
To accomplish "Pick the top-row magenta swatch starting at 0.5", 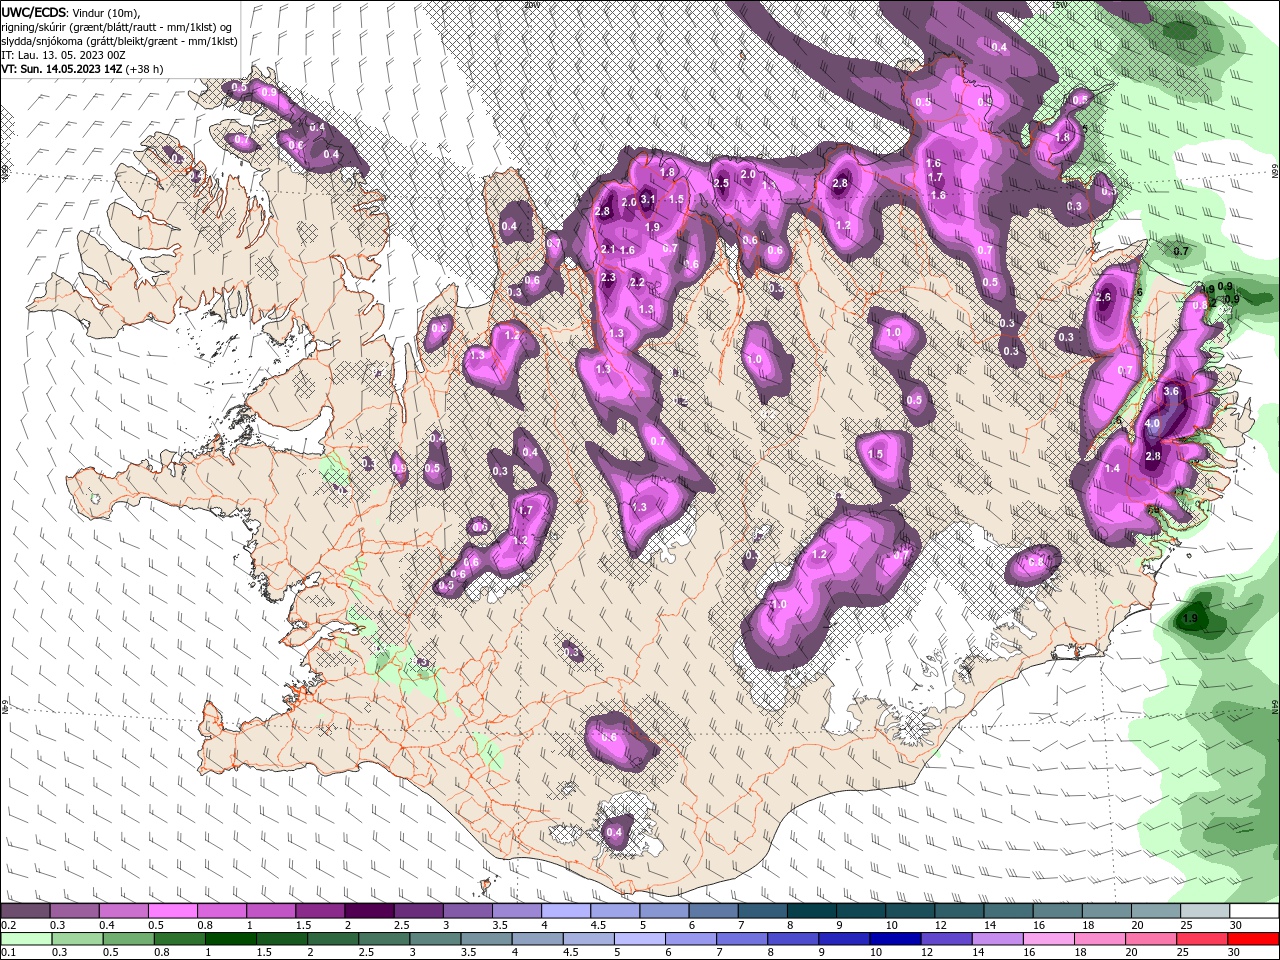I will click(x=172, y=911).
